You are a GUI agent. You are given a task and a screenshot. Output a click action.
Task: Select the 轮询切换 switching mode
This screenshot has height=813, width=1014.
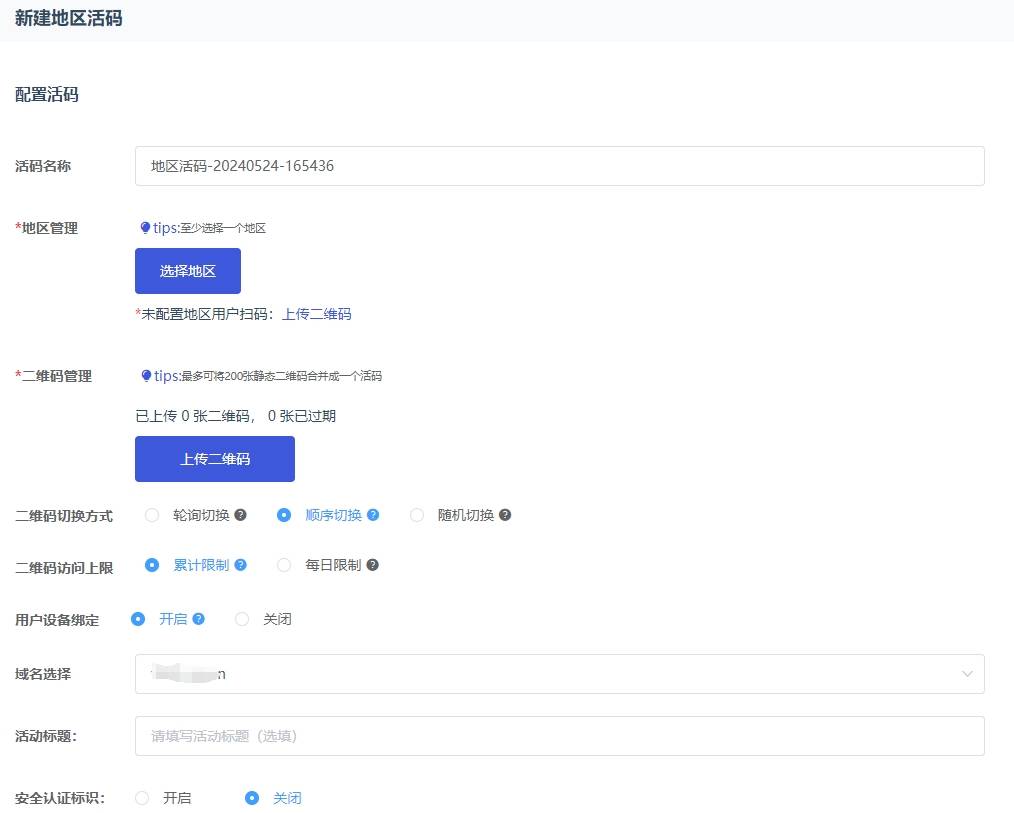pos(151,515)
